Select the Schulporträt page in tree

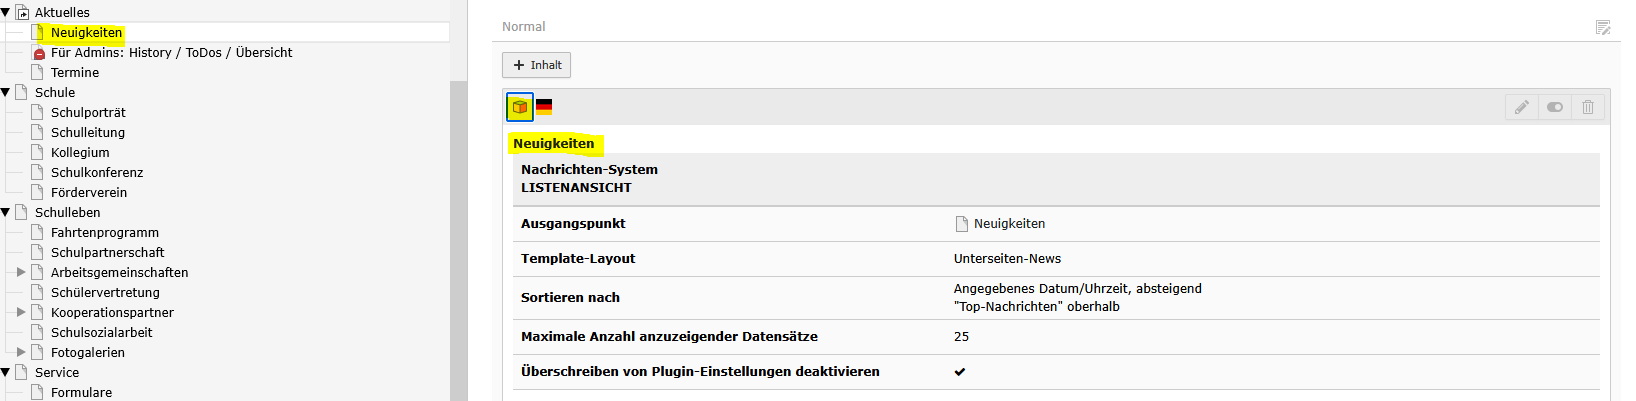(88, 113)
